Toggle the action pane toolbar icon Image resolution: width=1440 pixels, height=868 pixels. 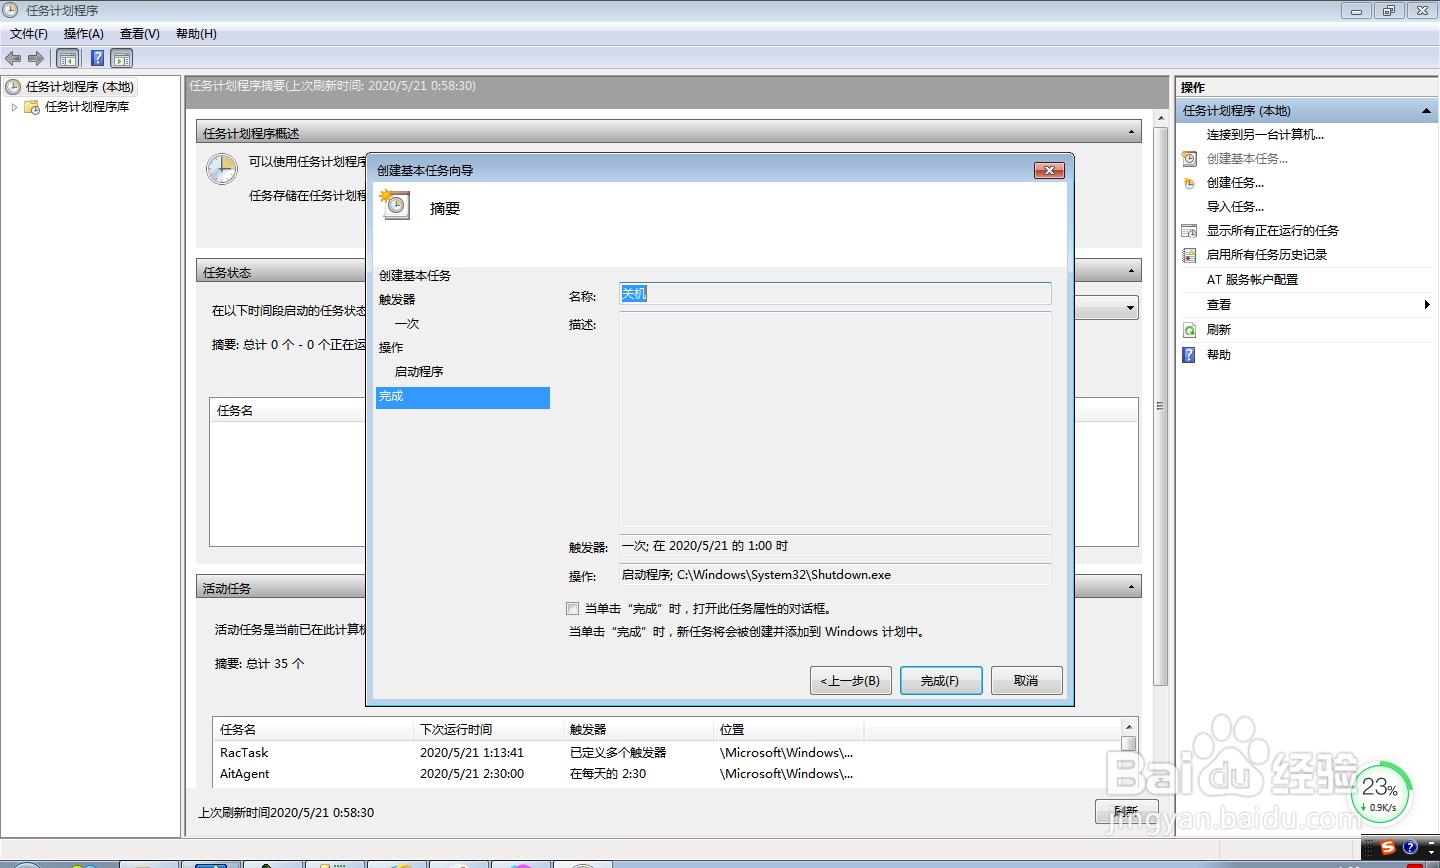pos(122,58)
